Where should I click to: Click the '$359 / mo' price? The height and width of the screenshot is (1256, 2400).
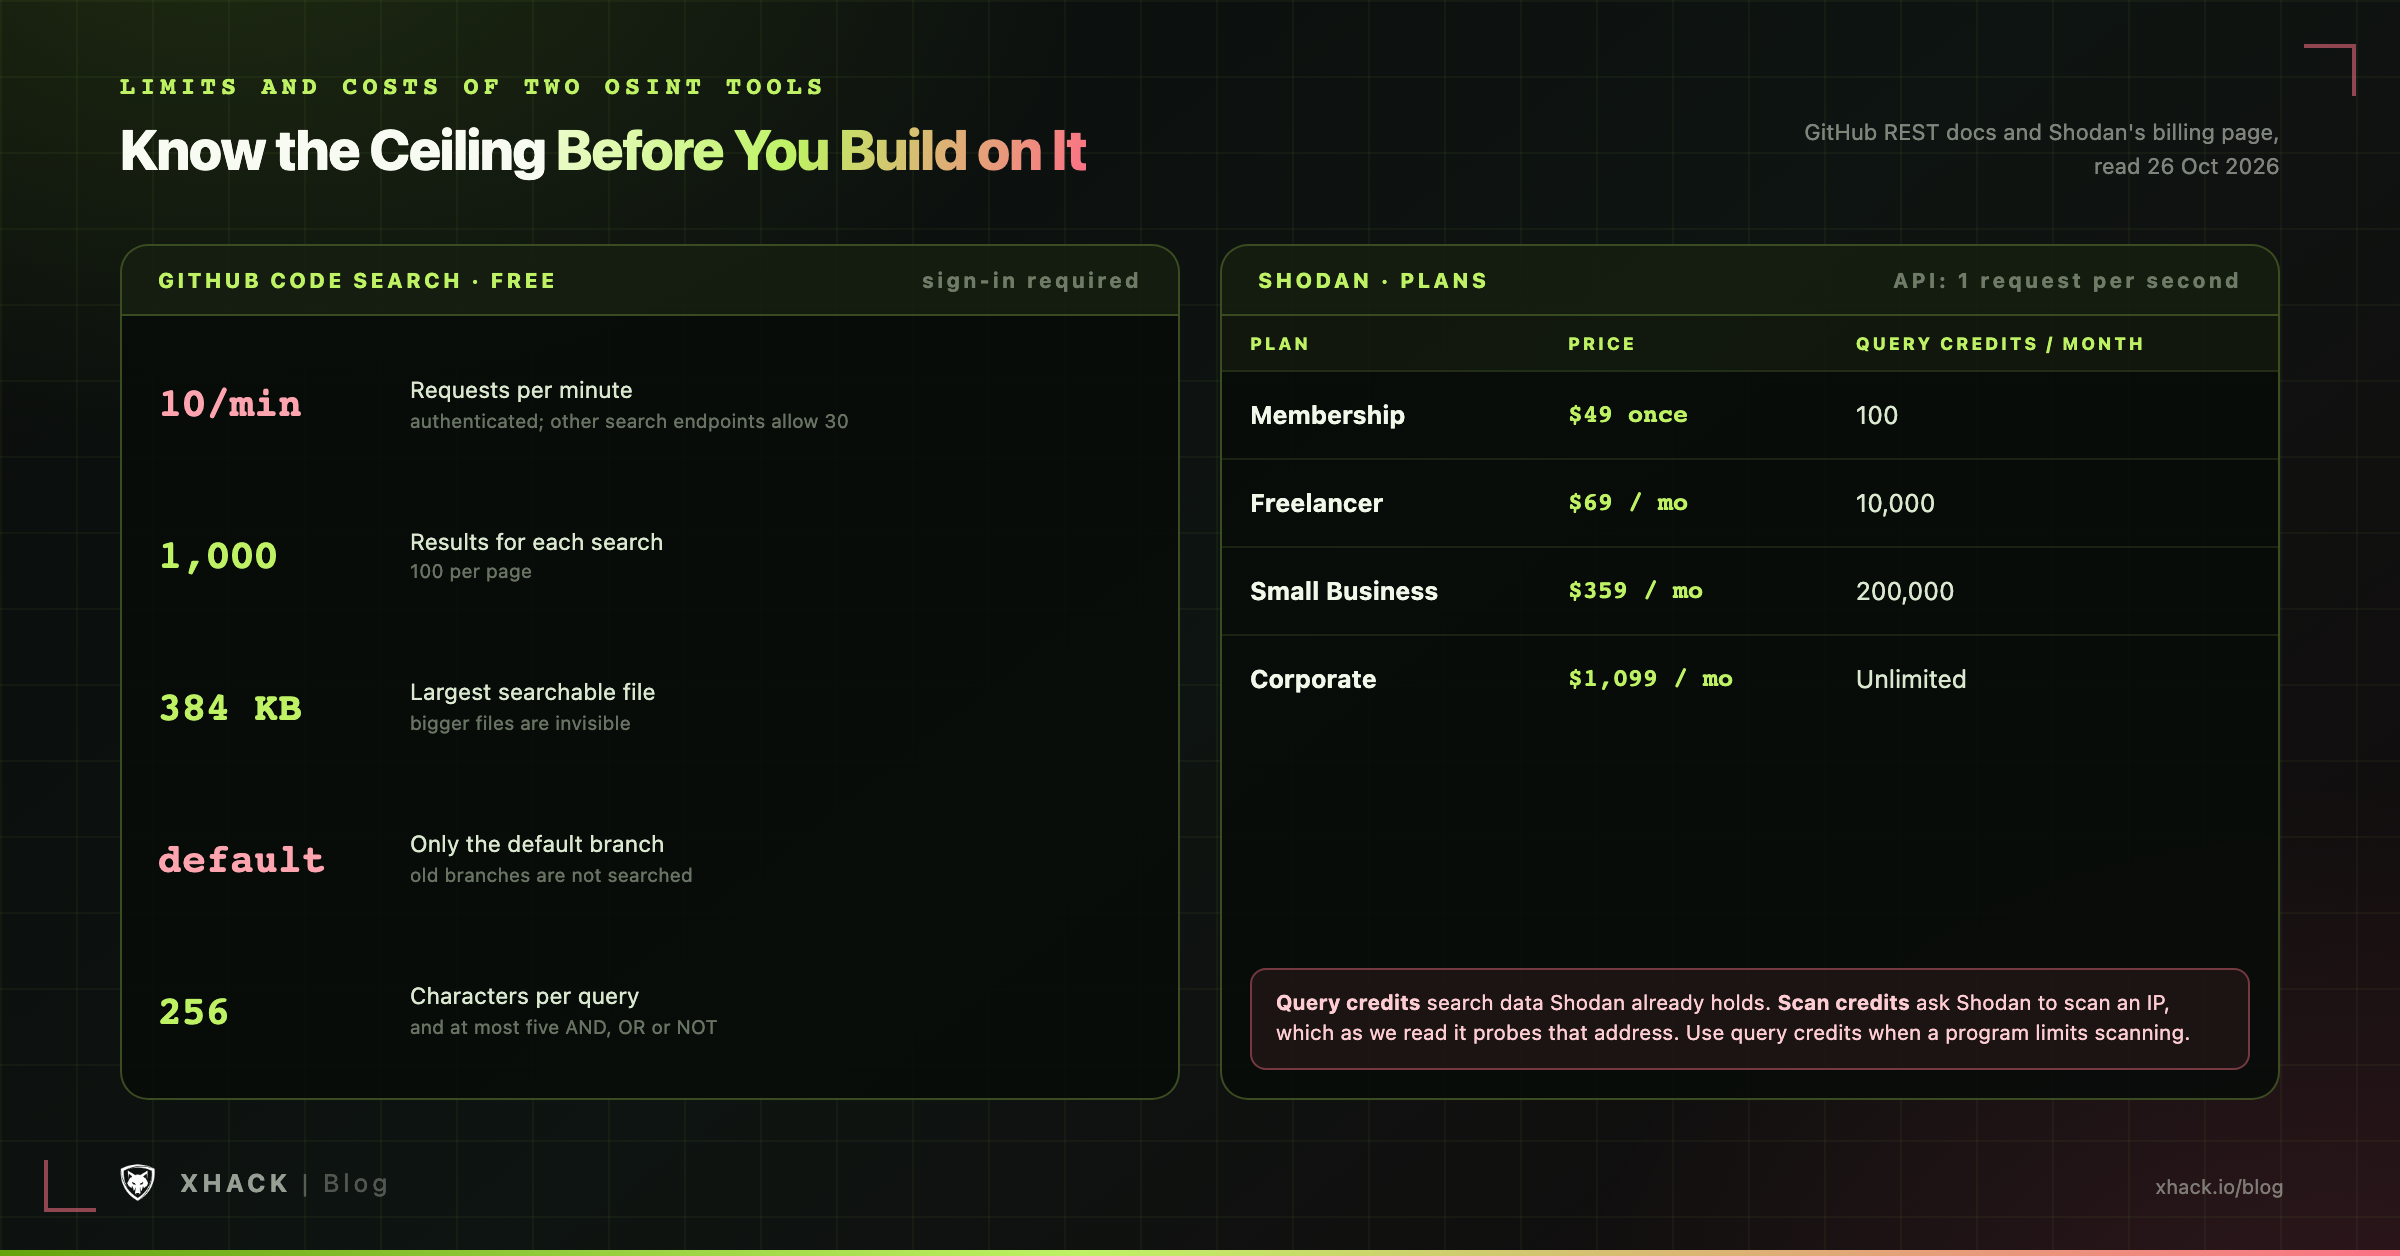click(1635, 591)
